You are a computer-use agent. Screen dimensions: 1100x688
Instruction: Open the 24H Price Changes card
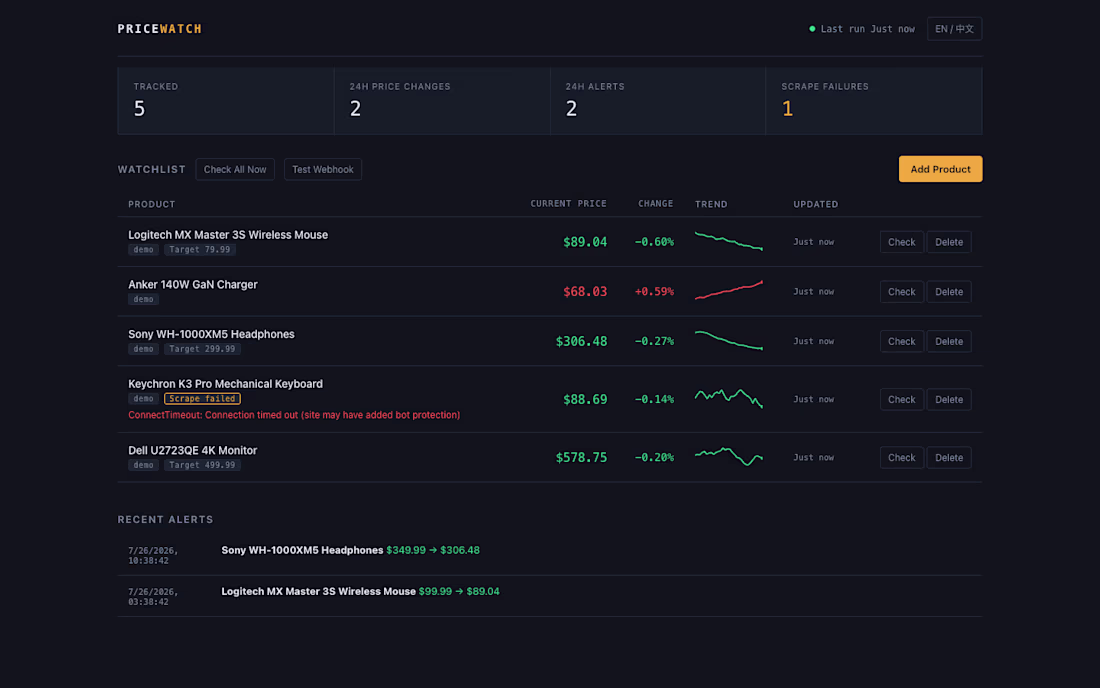click(x=442, y=101)
